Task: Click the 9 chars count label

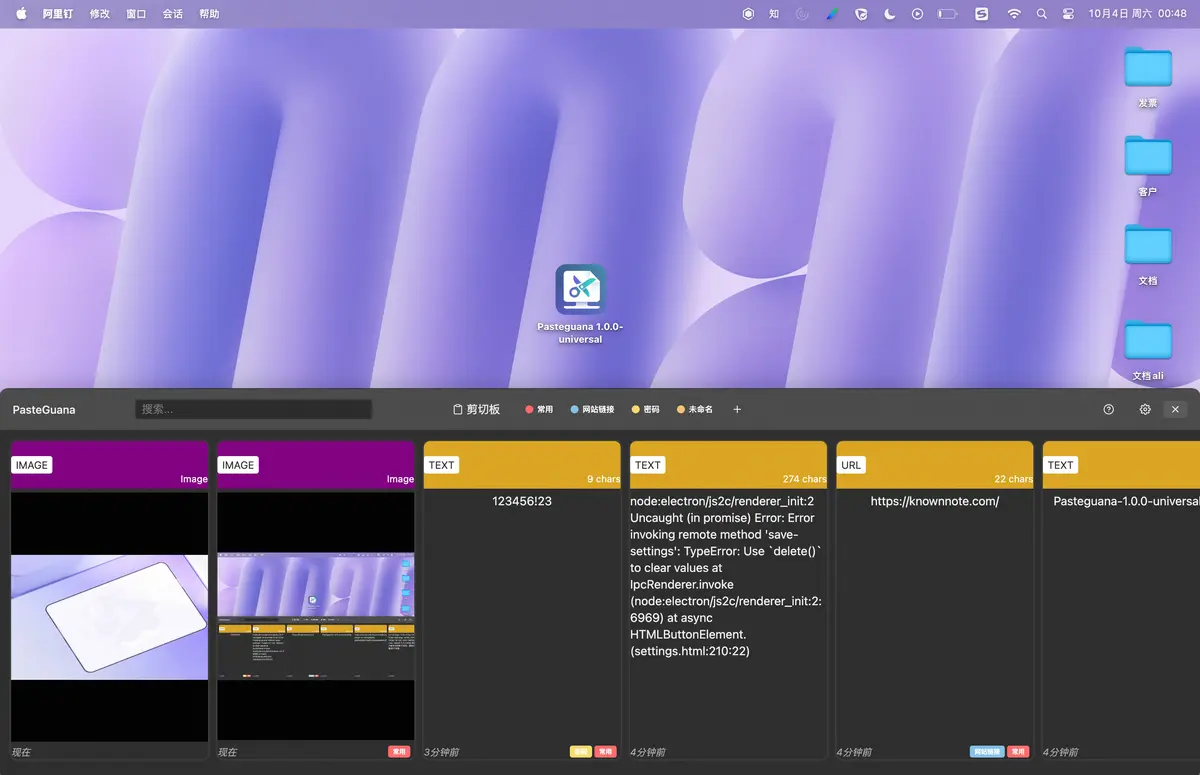Action: point(603,479)
